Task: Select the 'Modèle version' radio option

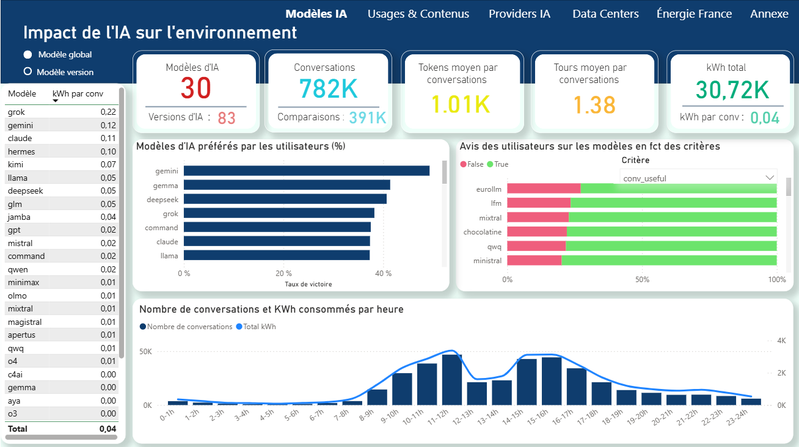Action: click(26, 72)
